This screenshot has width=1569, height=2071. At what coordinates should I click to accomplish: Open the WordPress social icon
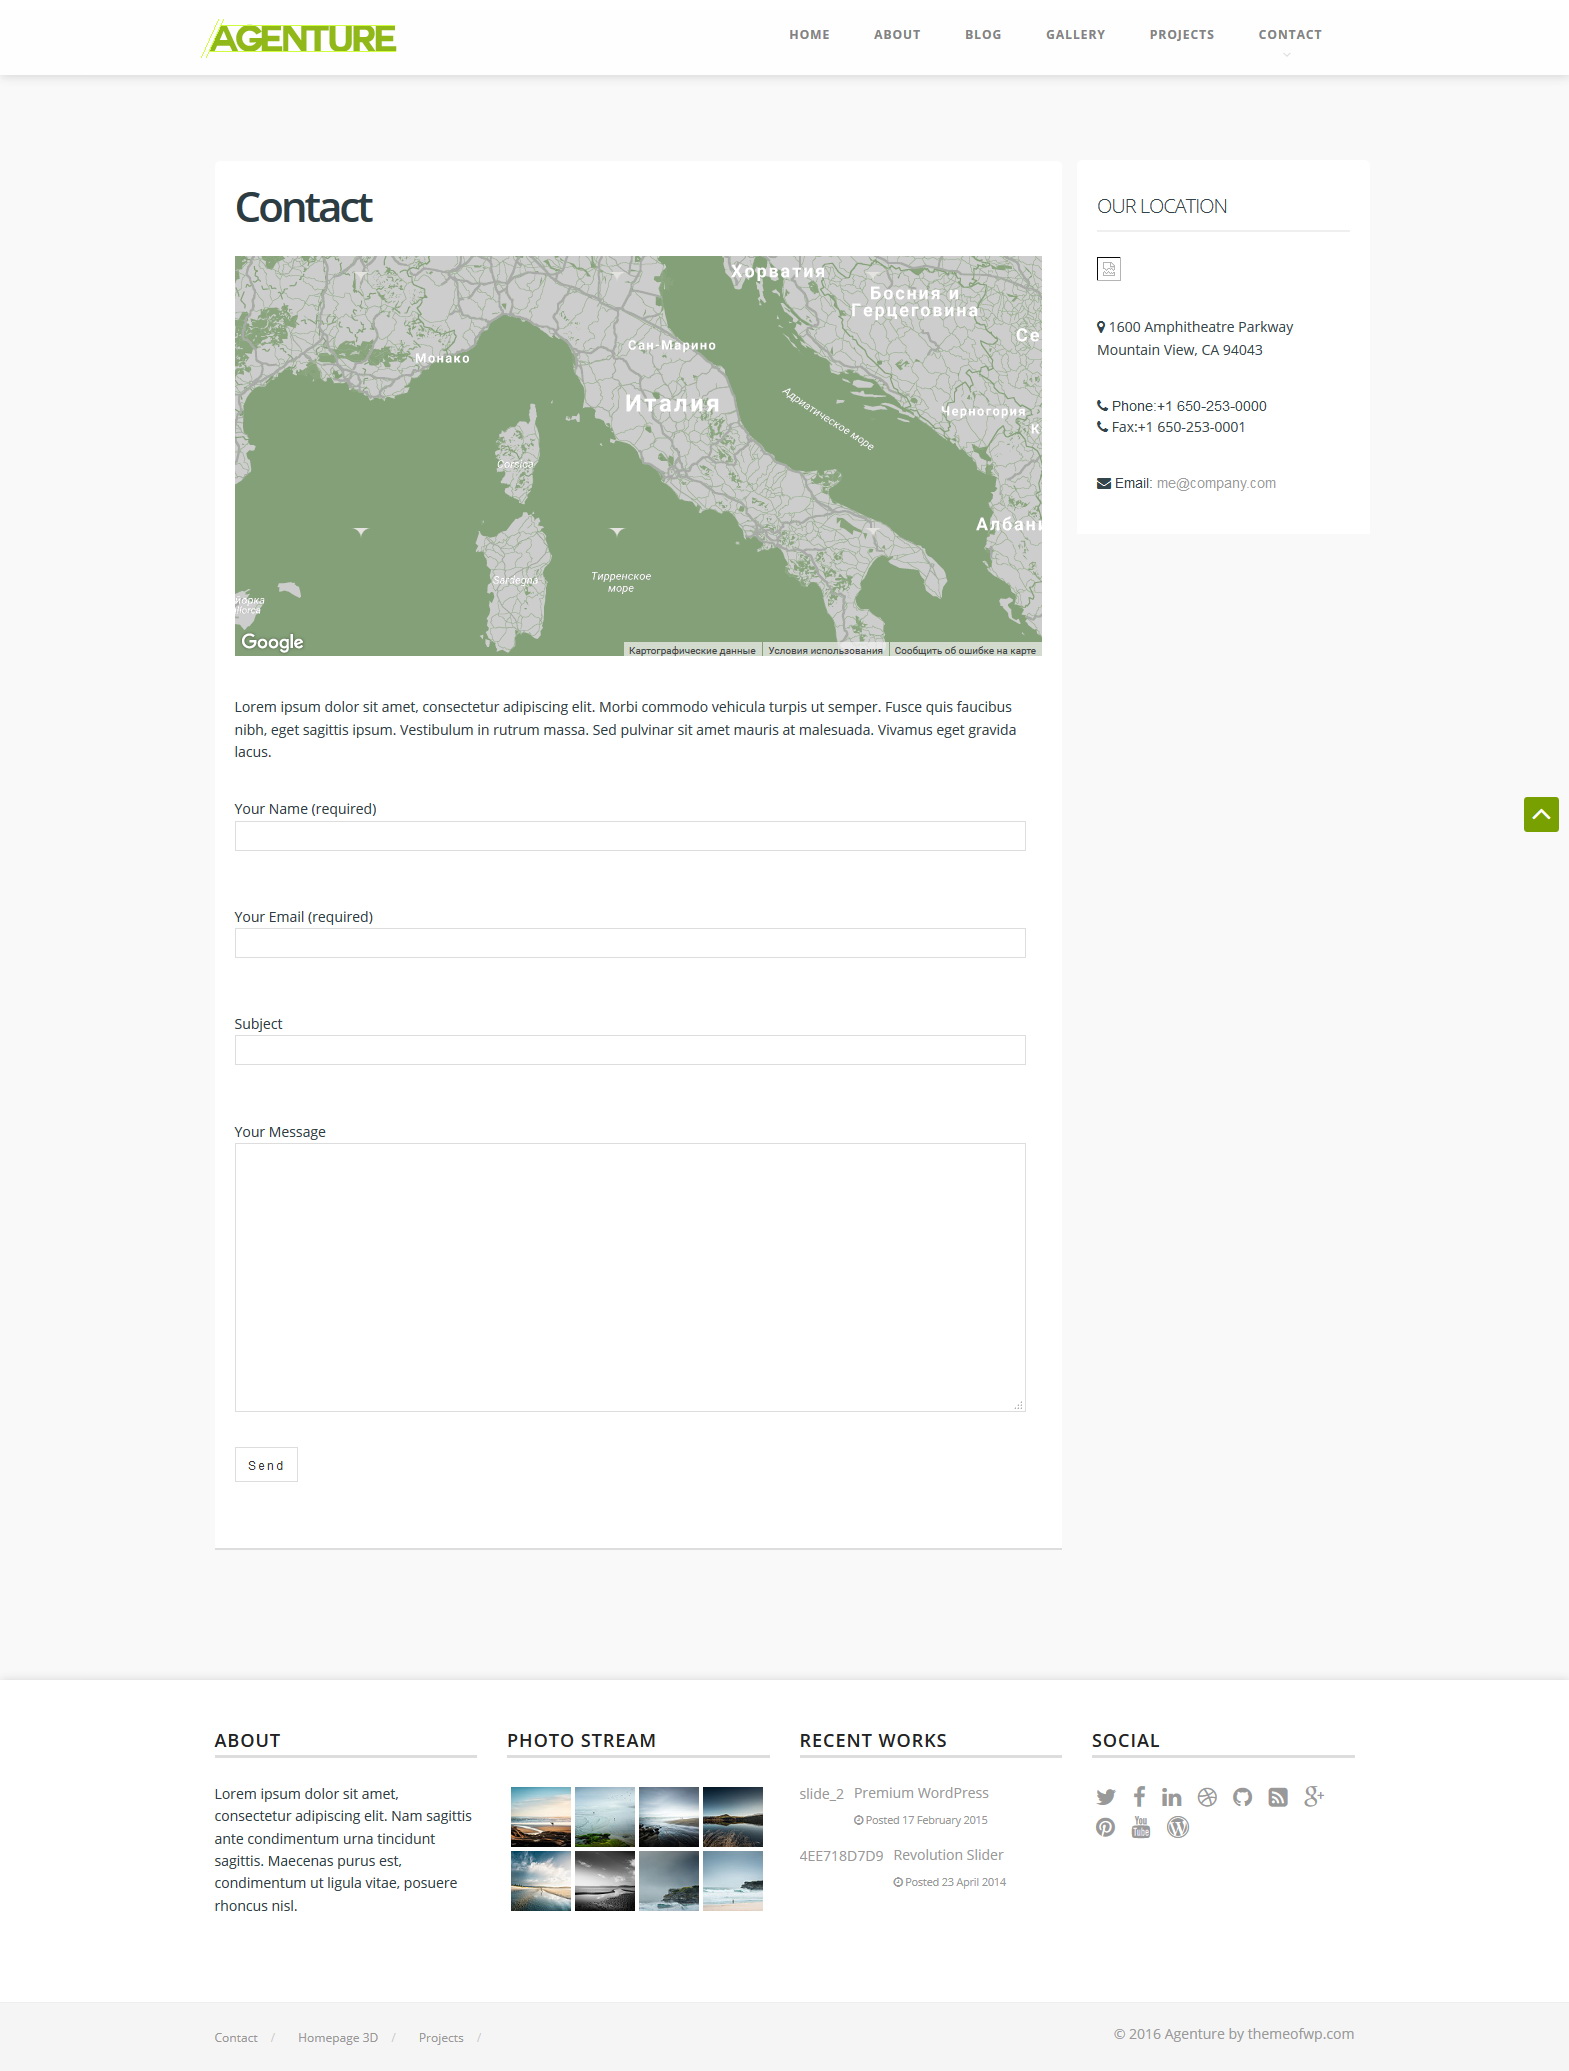click(x=1178, y=1827)
